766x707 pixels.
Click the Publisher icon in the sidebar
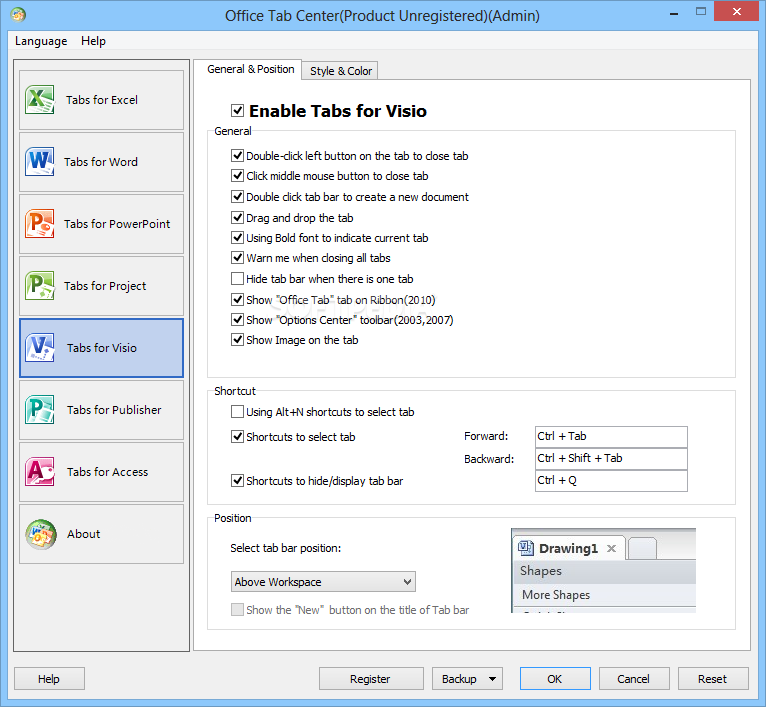pos(40,409)
